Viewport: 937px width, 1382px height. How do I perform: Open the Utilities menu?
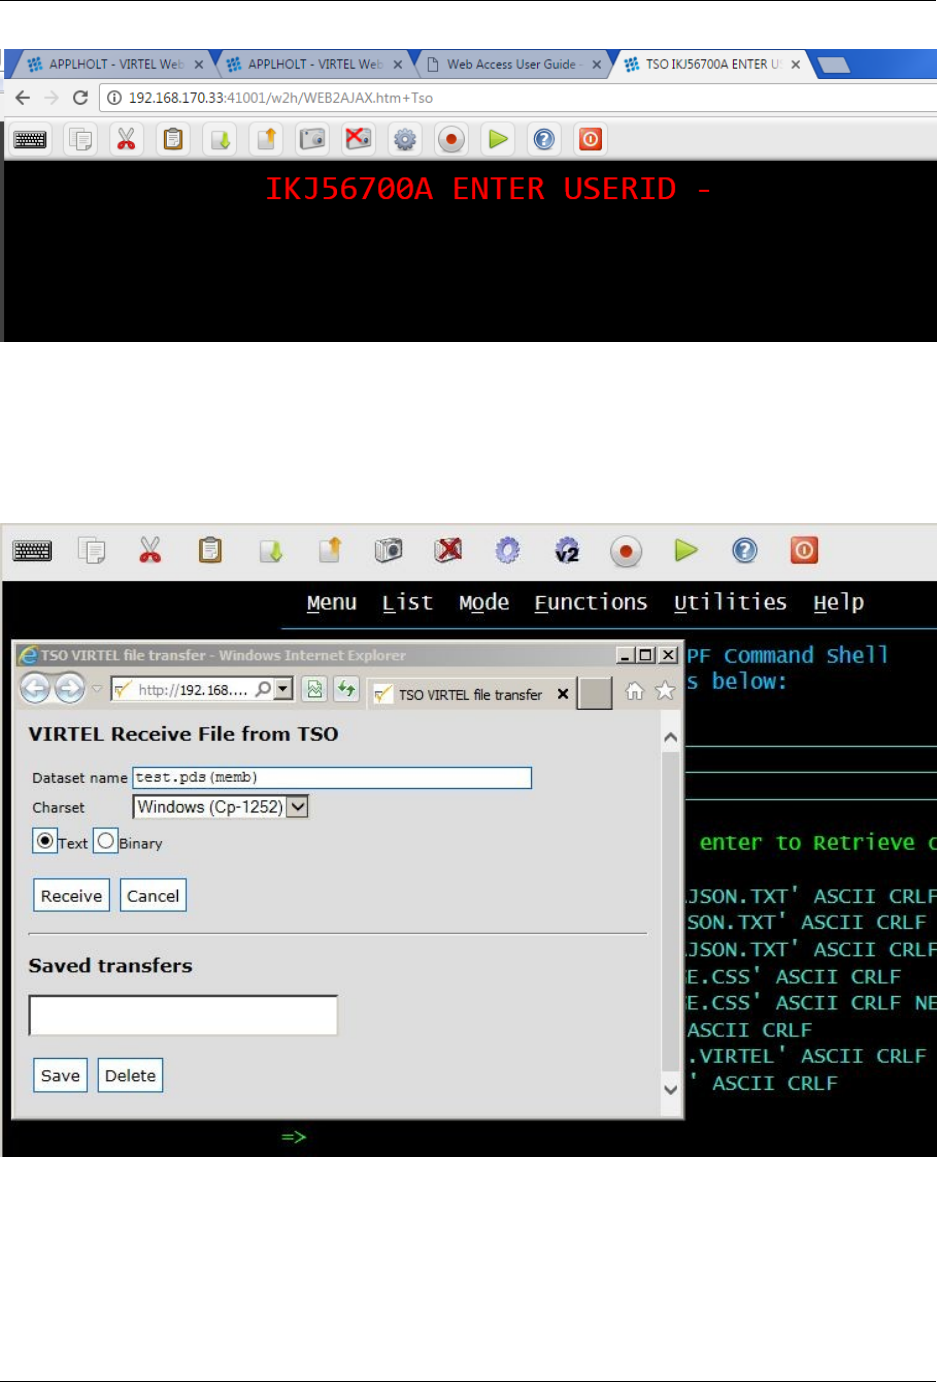tap(730, 602)
